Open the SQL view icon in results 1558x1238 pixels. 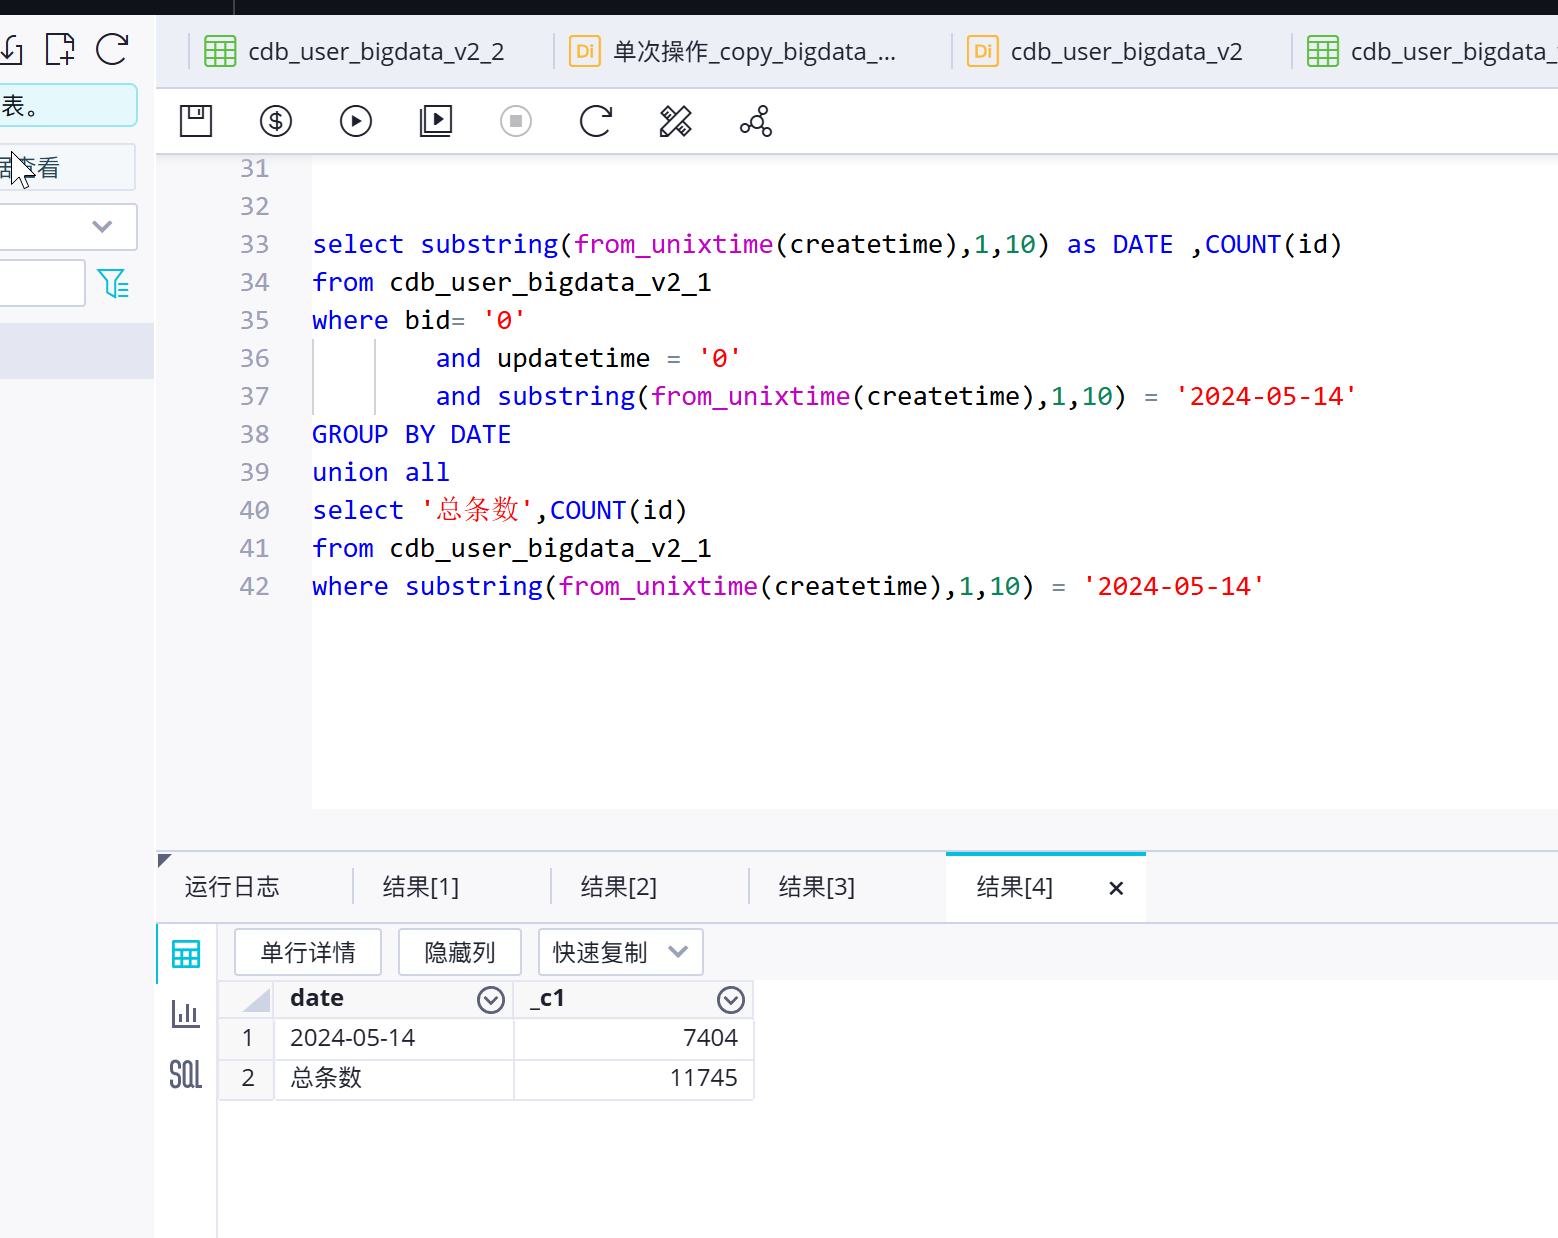tap(186, 1074)
